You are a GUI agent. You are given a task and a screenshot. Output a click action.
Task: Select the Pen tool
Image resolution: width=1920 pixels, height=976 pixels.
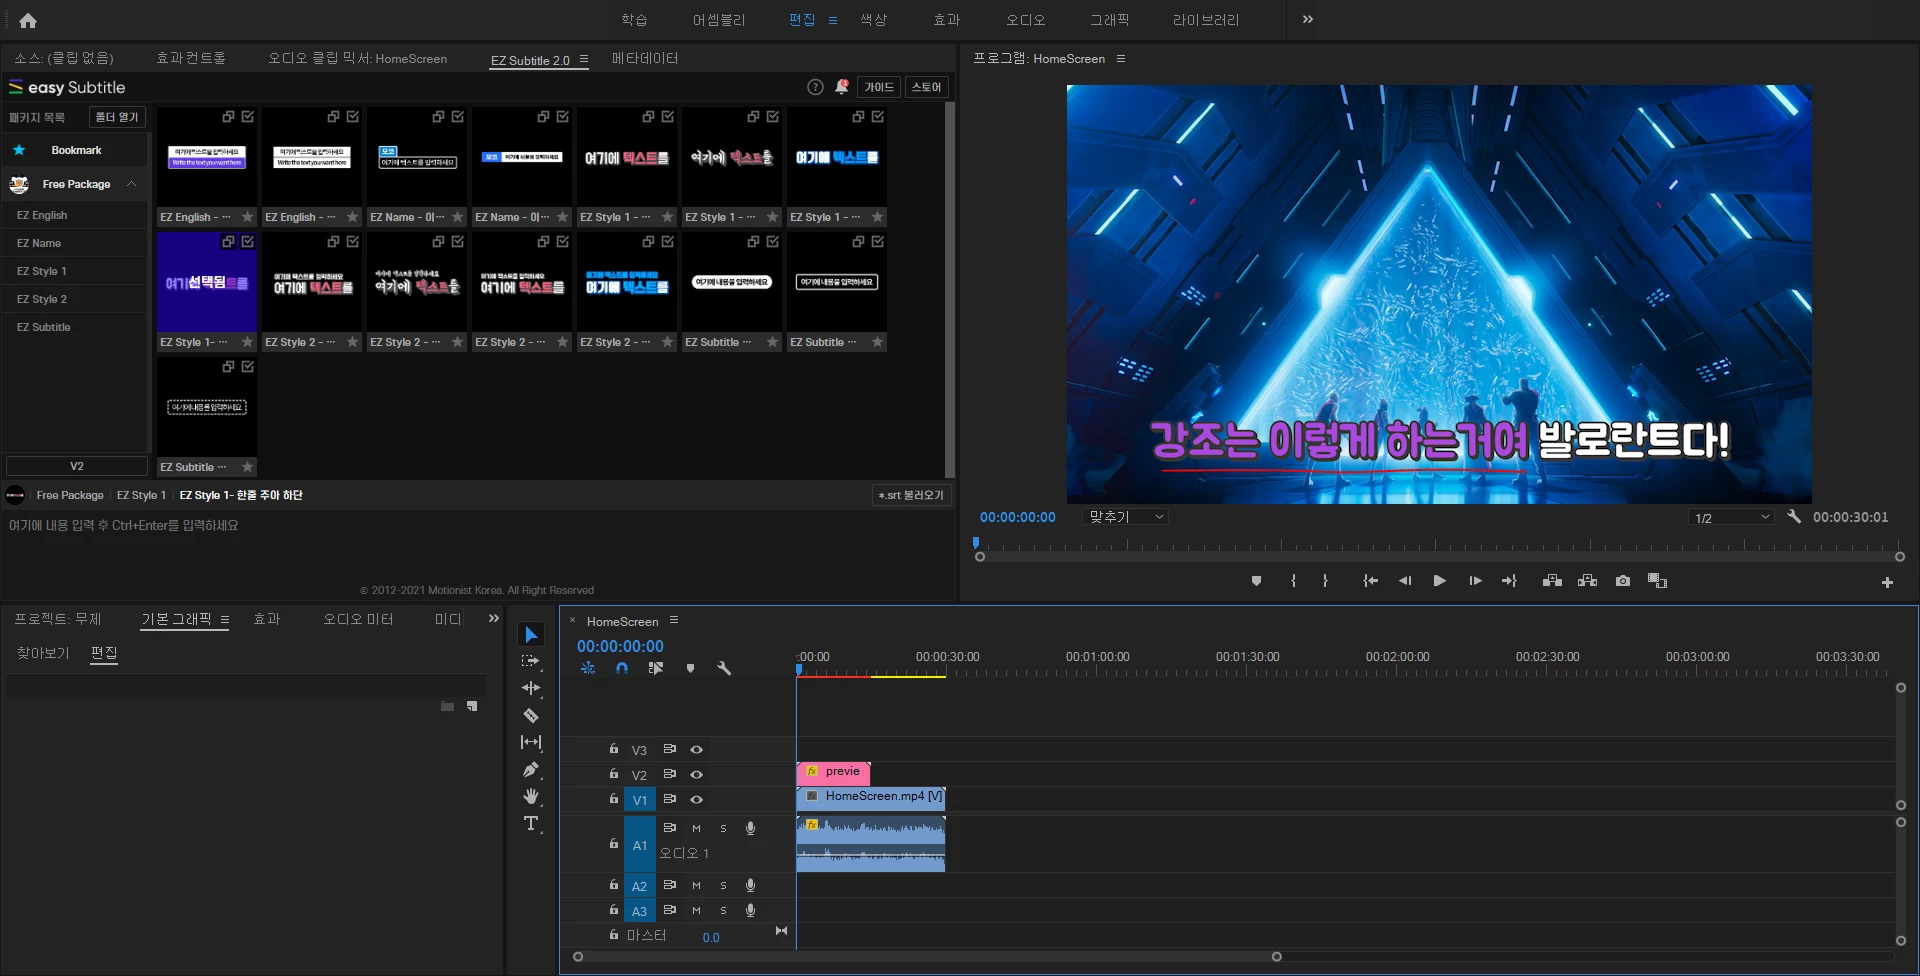(x=531, y=769)
